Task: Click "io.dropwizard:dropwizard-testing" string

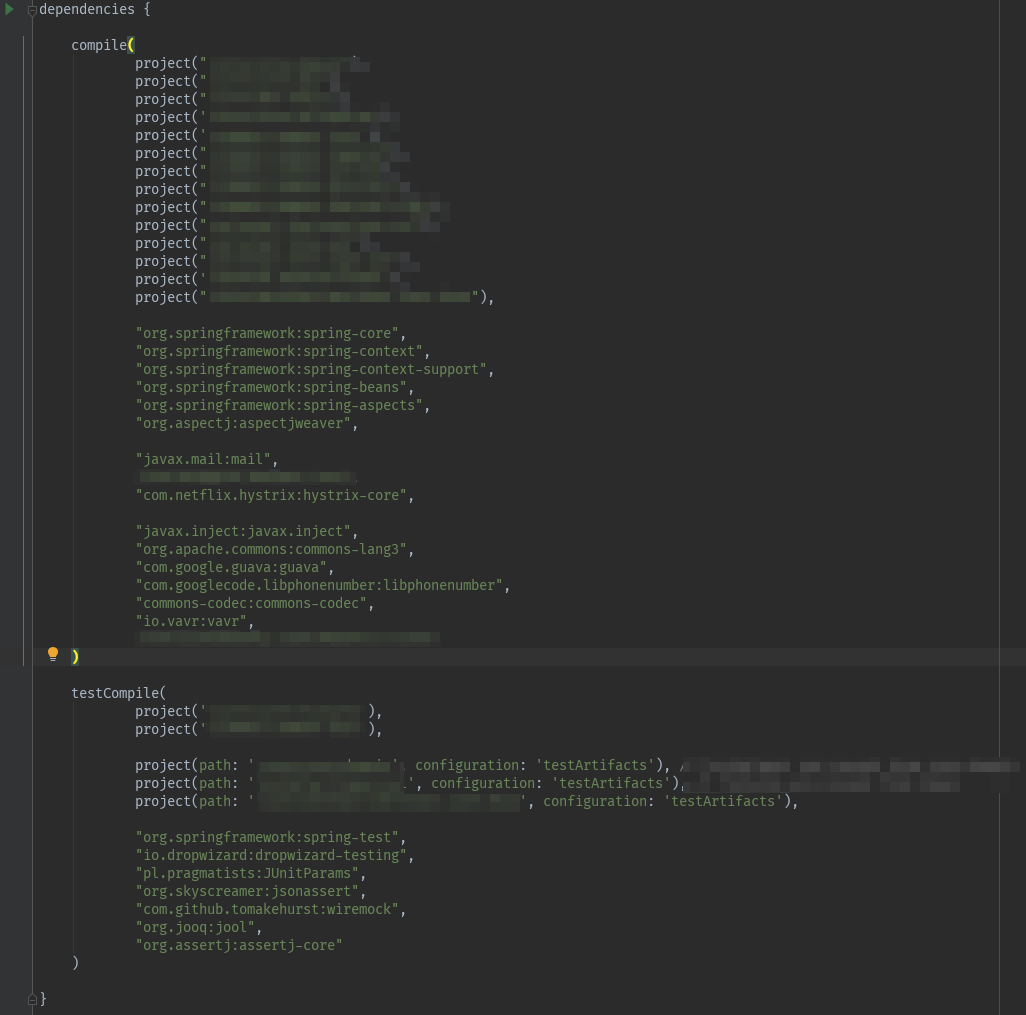Action: point(274,855)
